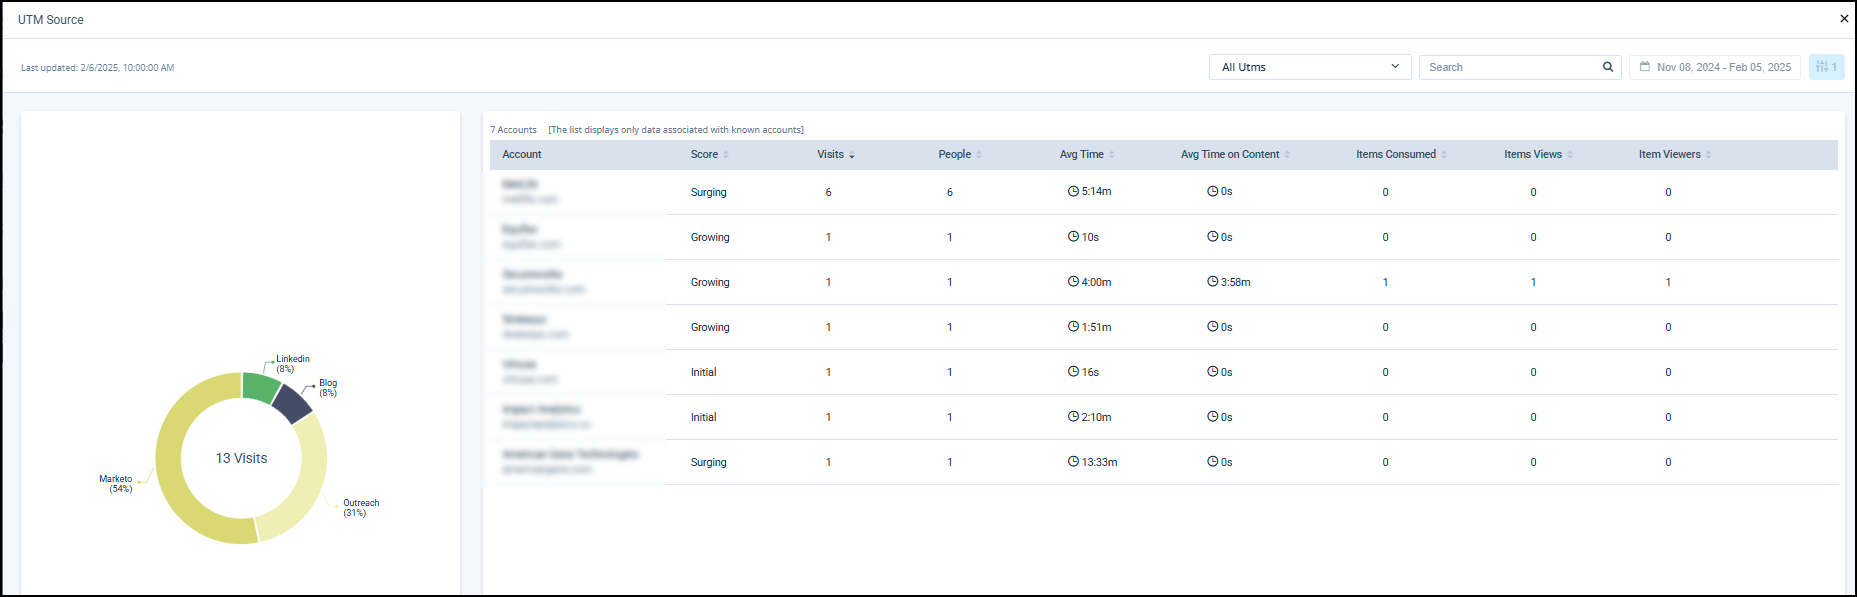The image size is (1857, 597).
Task: Close the UTM Source panel
Action: click(x=1844, y=18)
